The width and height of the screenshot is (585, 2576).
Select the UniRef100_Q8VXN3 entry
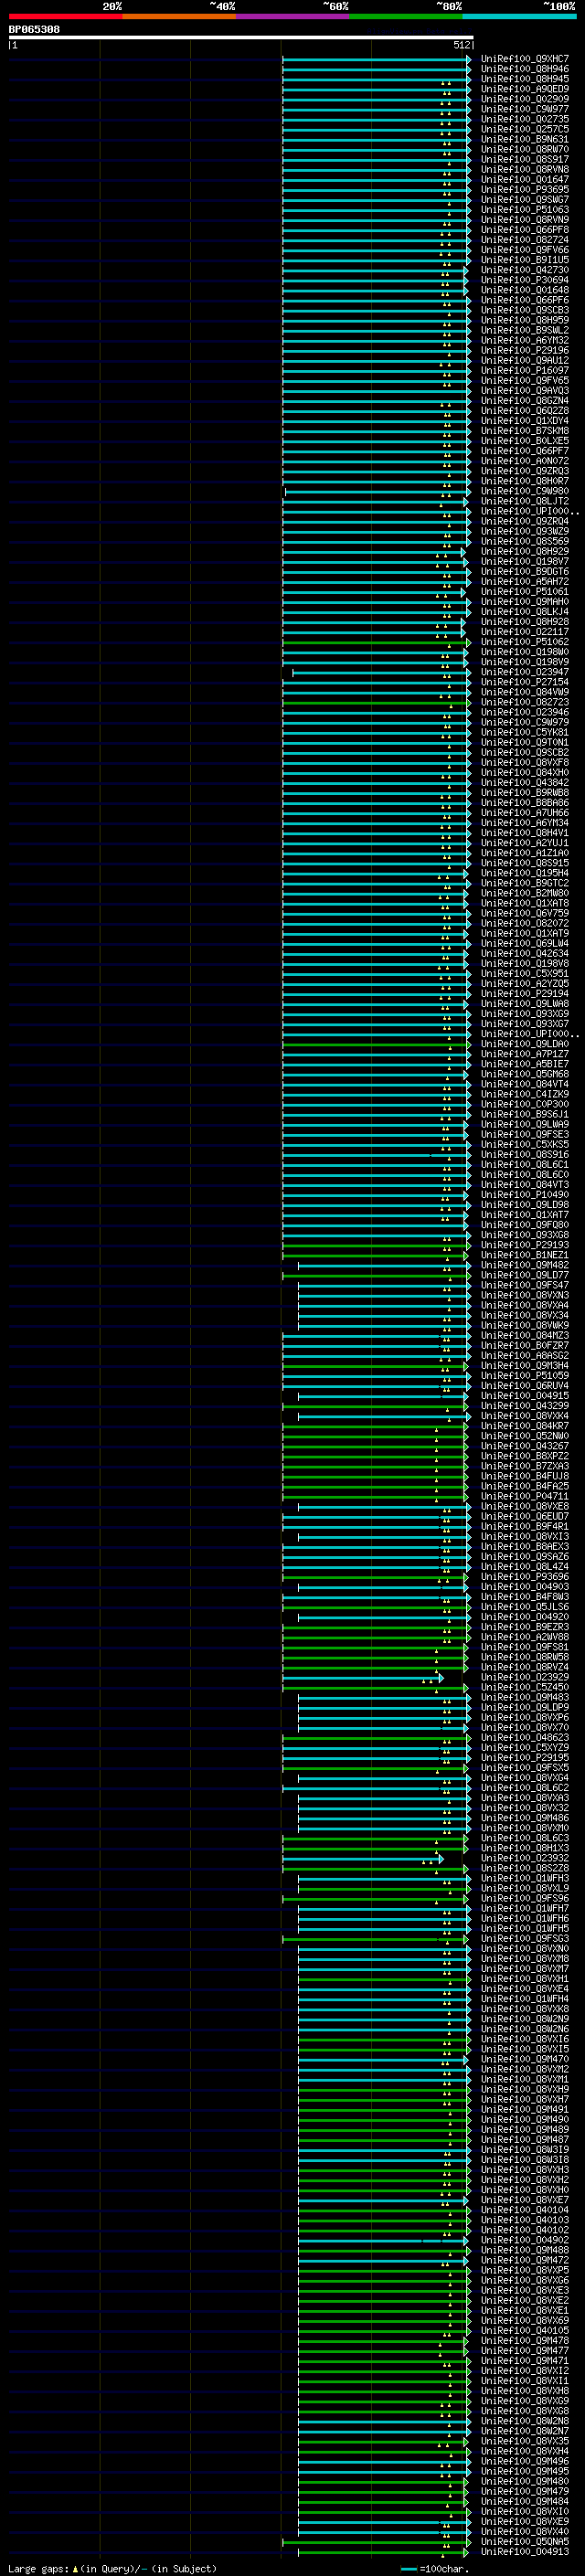pos(525,1295)
